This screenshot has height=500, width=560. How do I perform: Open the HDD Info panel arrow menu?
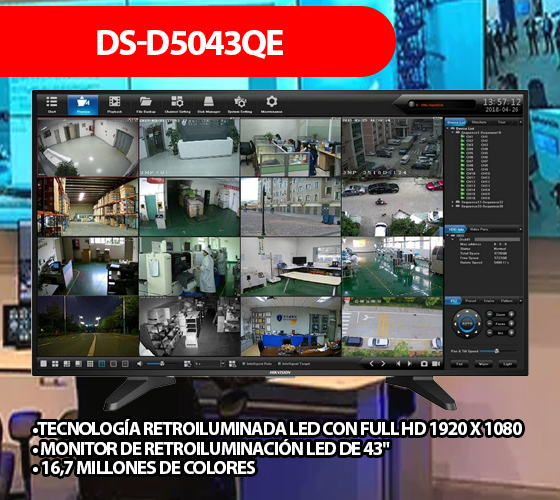point(521,229)
